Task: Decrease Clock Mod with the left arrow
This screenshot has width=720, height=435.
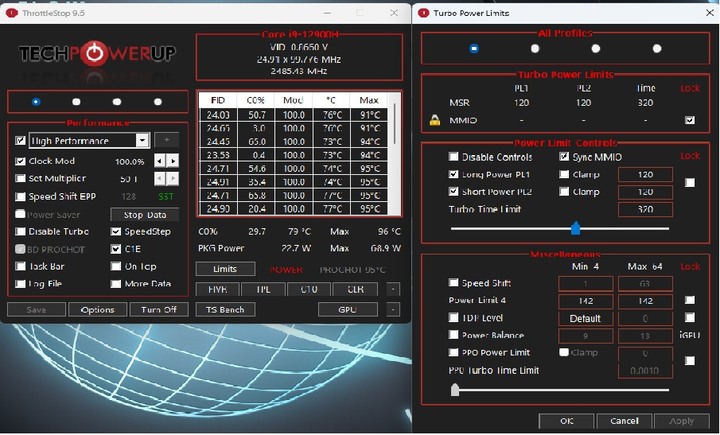Action: tap(159, 161)
